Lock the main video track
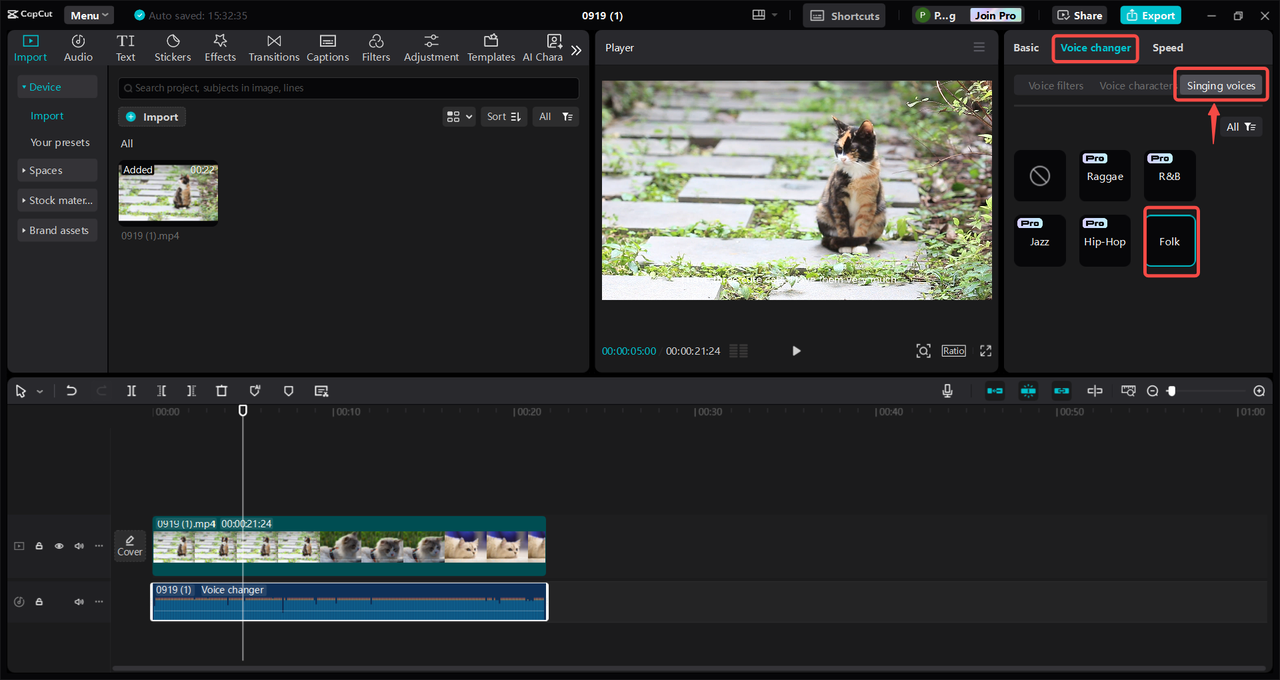Screen dimensions: 1280x680 [x=39, y=546]
